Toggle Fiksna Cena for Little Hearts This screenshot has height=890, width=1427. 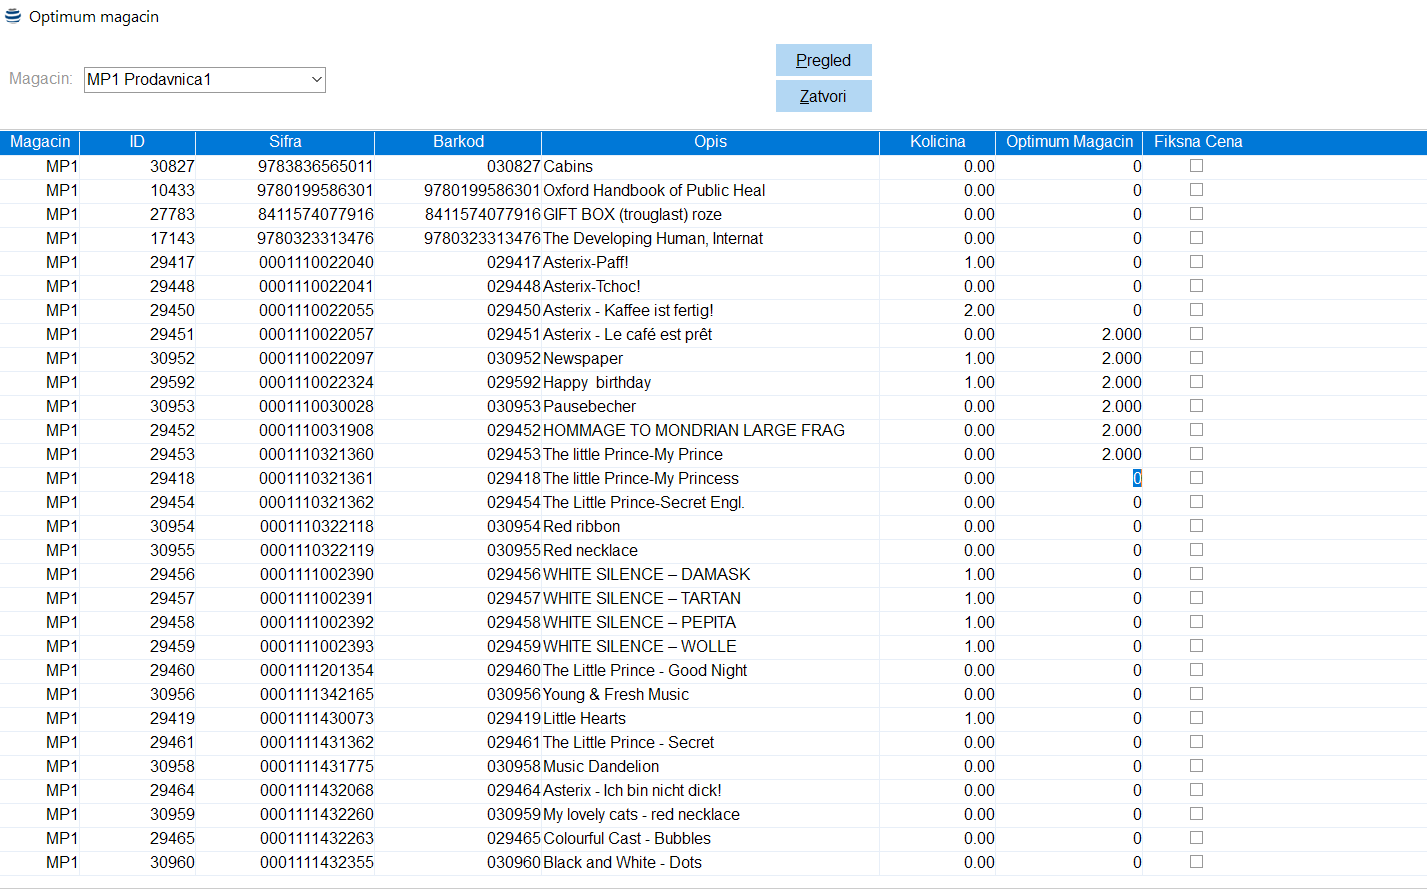(1196, 718)
